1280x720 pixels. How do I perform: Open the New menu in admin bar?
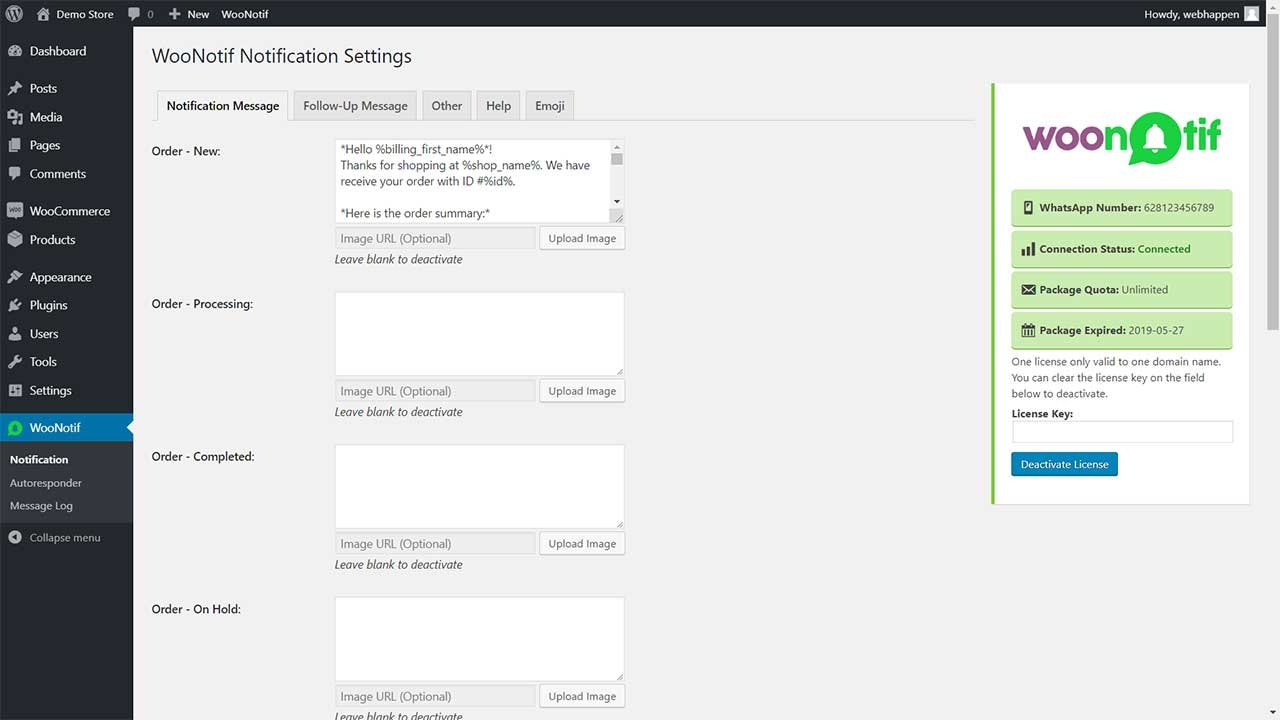pos(188,14)
